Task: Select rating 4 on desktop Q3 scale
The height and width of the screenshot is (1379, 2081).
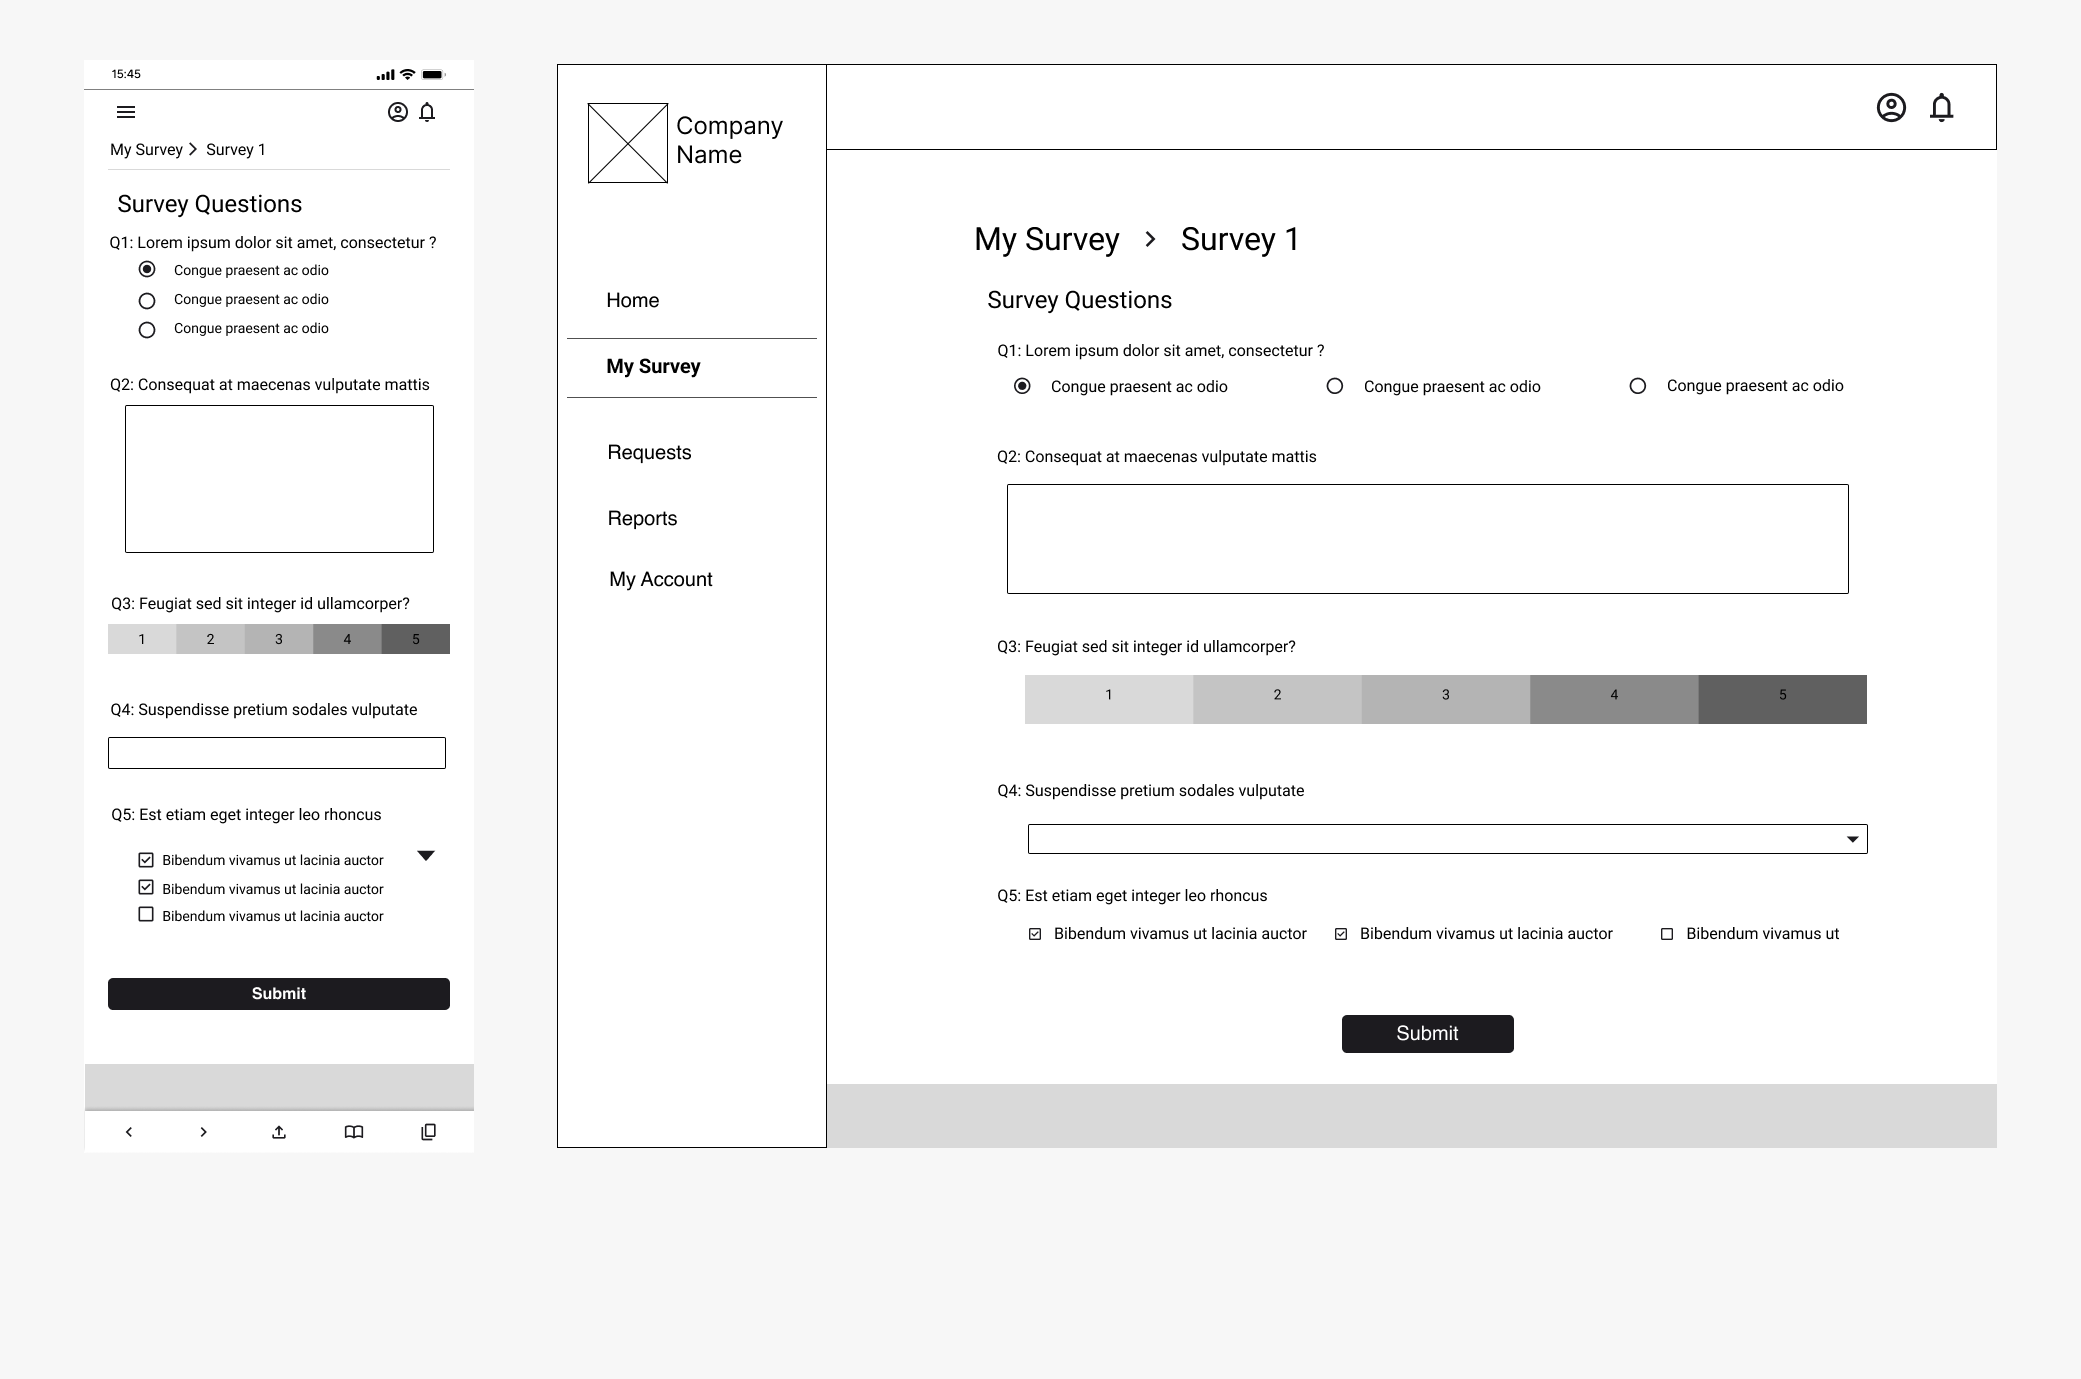Action: tap(1613, 699)
